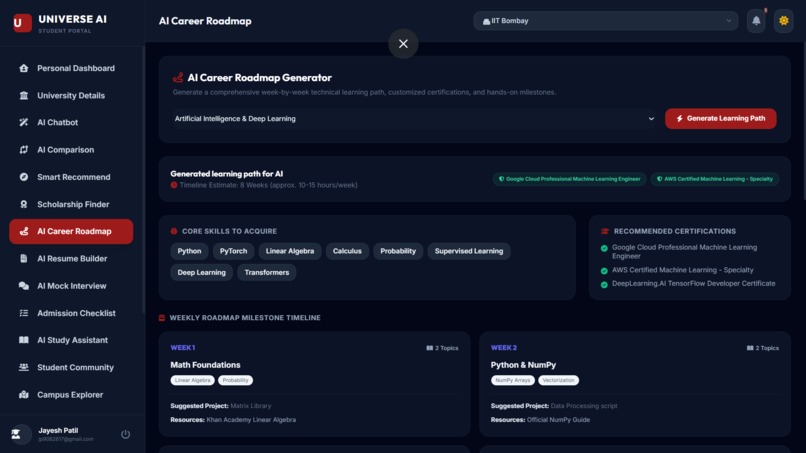
Task: Click the Campus Explorer map icon
Action: point(24,394)
